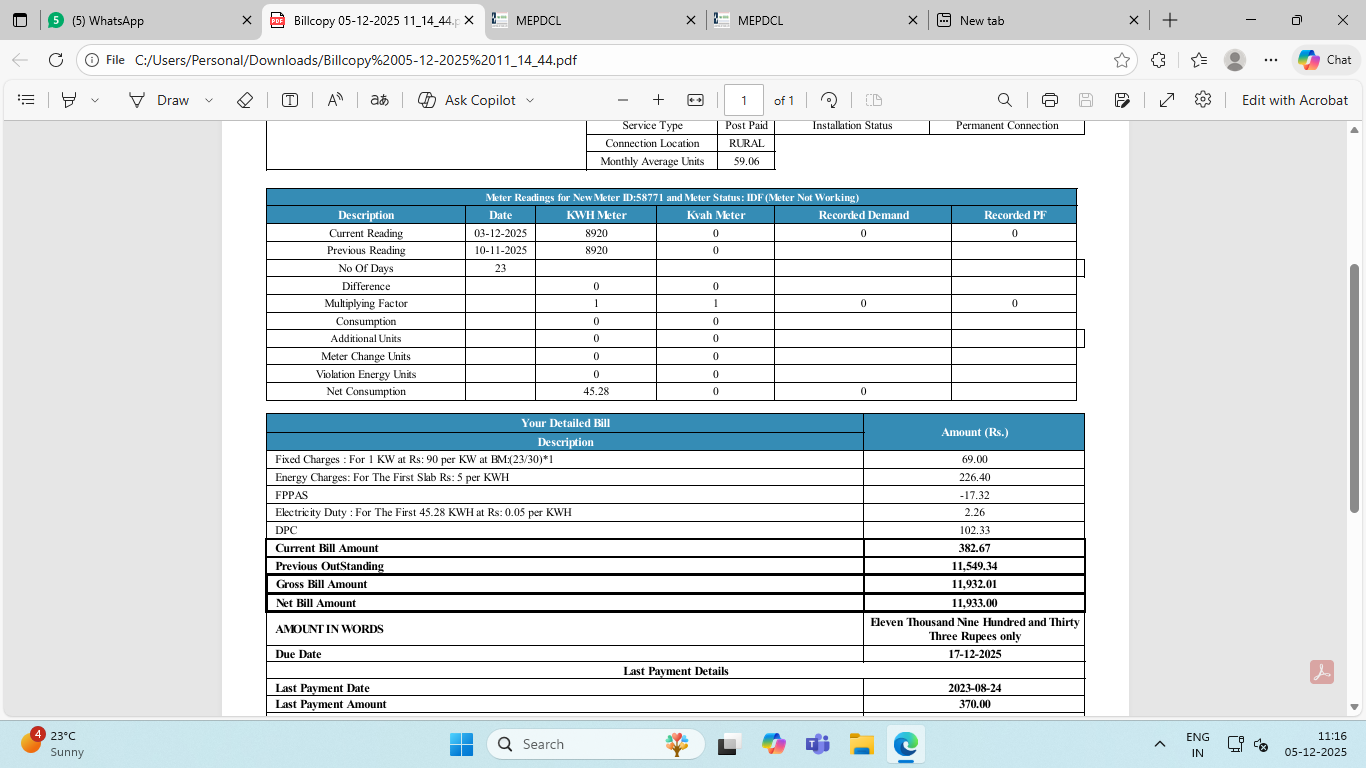1366x768 pixels.
Task: Open PDF viewer settings gear
Action: pyautogui.click(x=1203, y=100)
